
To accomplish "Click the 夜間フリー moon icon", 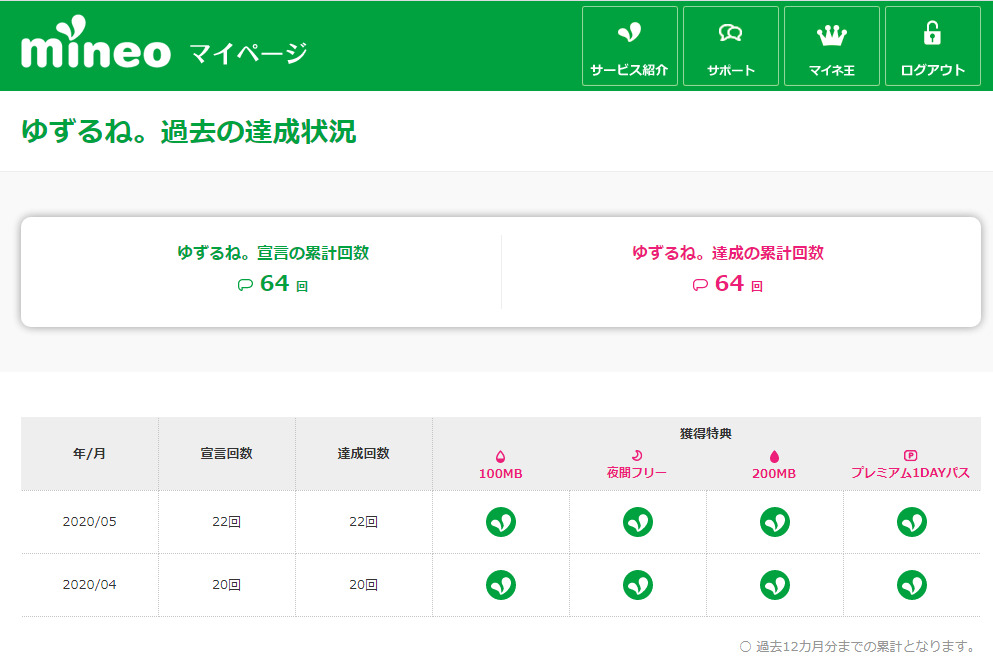I will click(x=637, y=456).
